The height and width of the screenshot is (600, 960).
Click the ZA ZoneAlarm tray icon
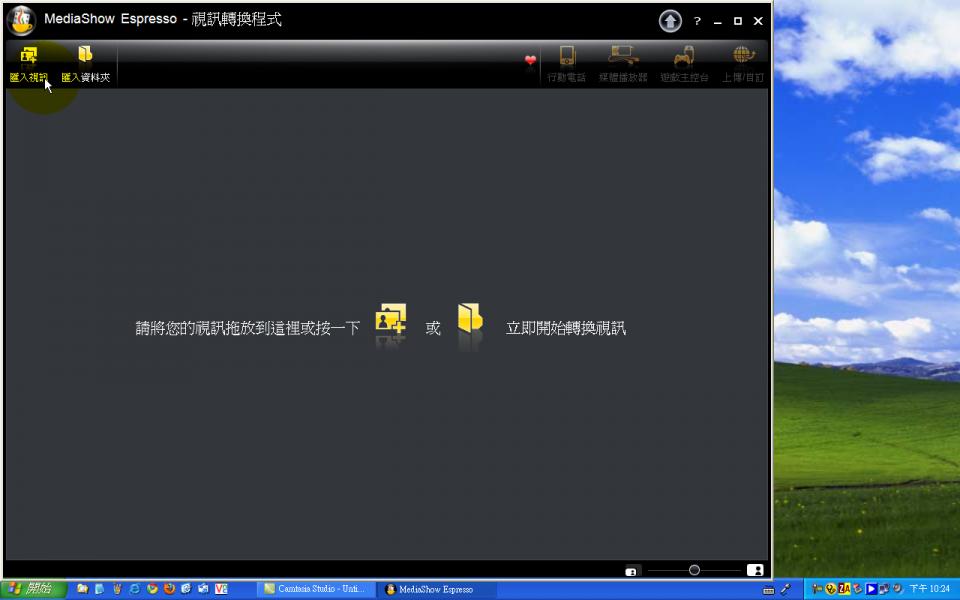844,589
